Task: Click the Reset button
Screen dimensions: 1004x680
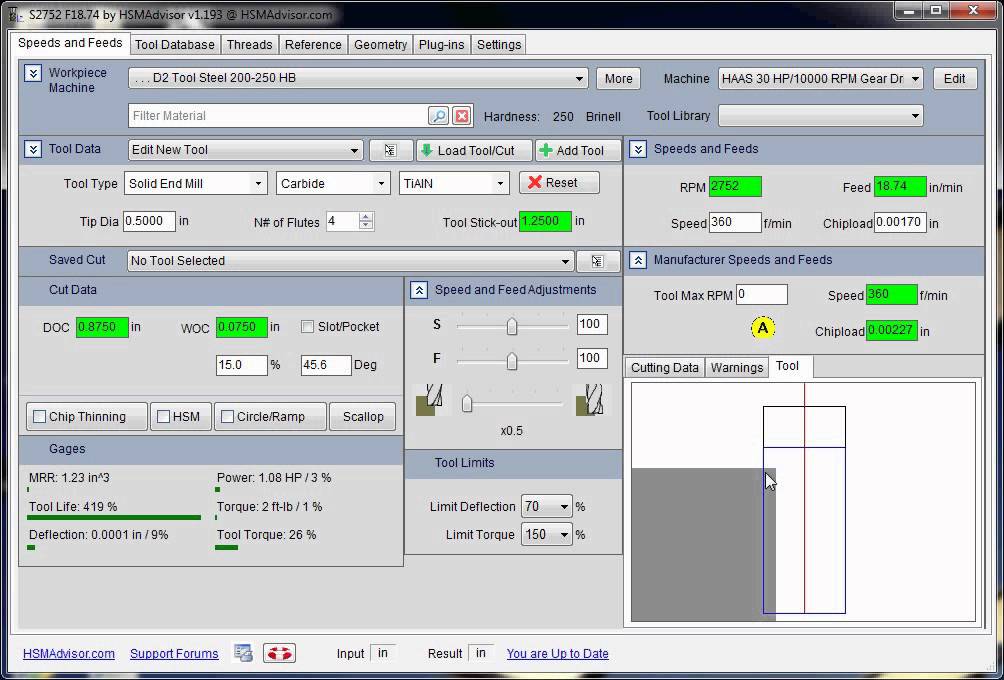Action: (x=559, y=183)
